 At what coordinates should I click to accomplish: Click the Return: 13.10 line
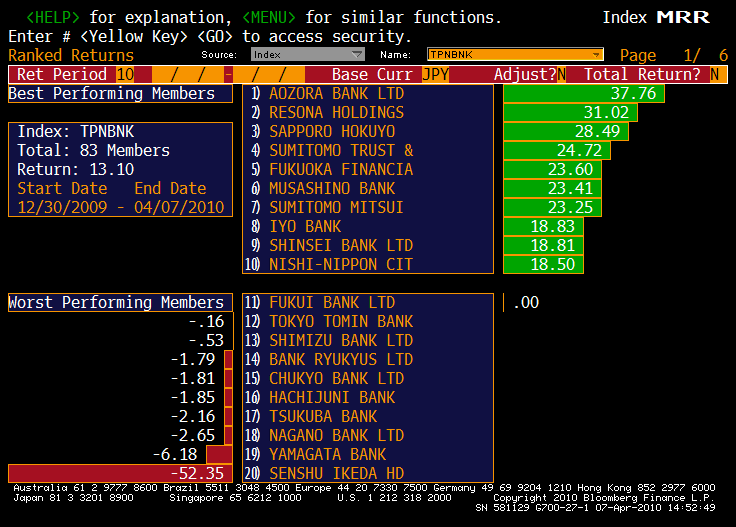coord(76,169)
